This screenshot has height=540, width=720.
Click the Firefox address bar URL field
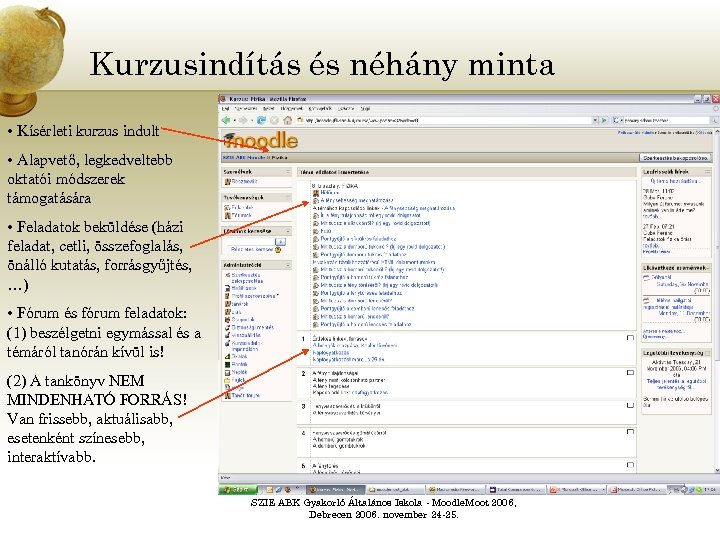coord(443,120)
